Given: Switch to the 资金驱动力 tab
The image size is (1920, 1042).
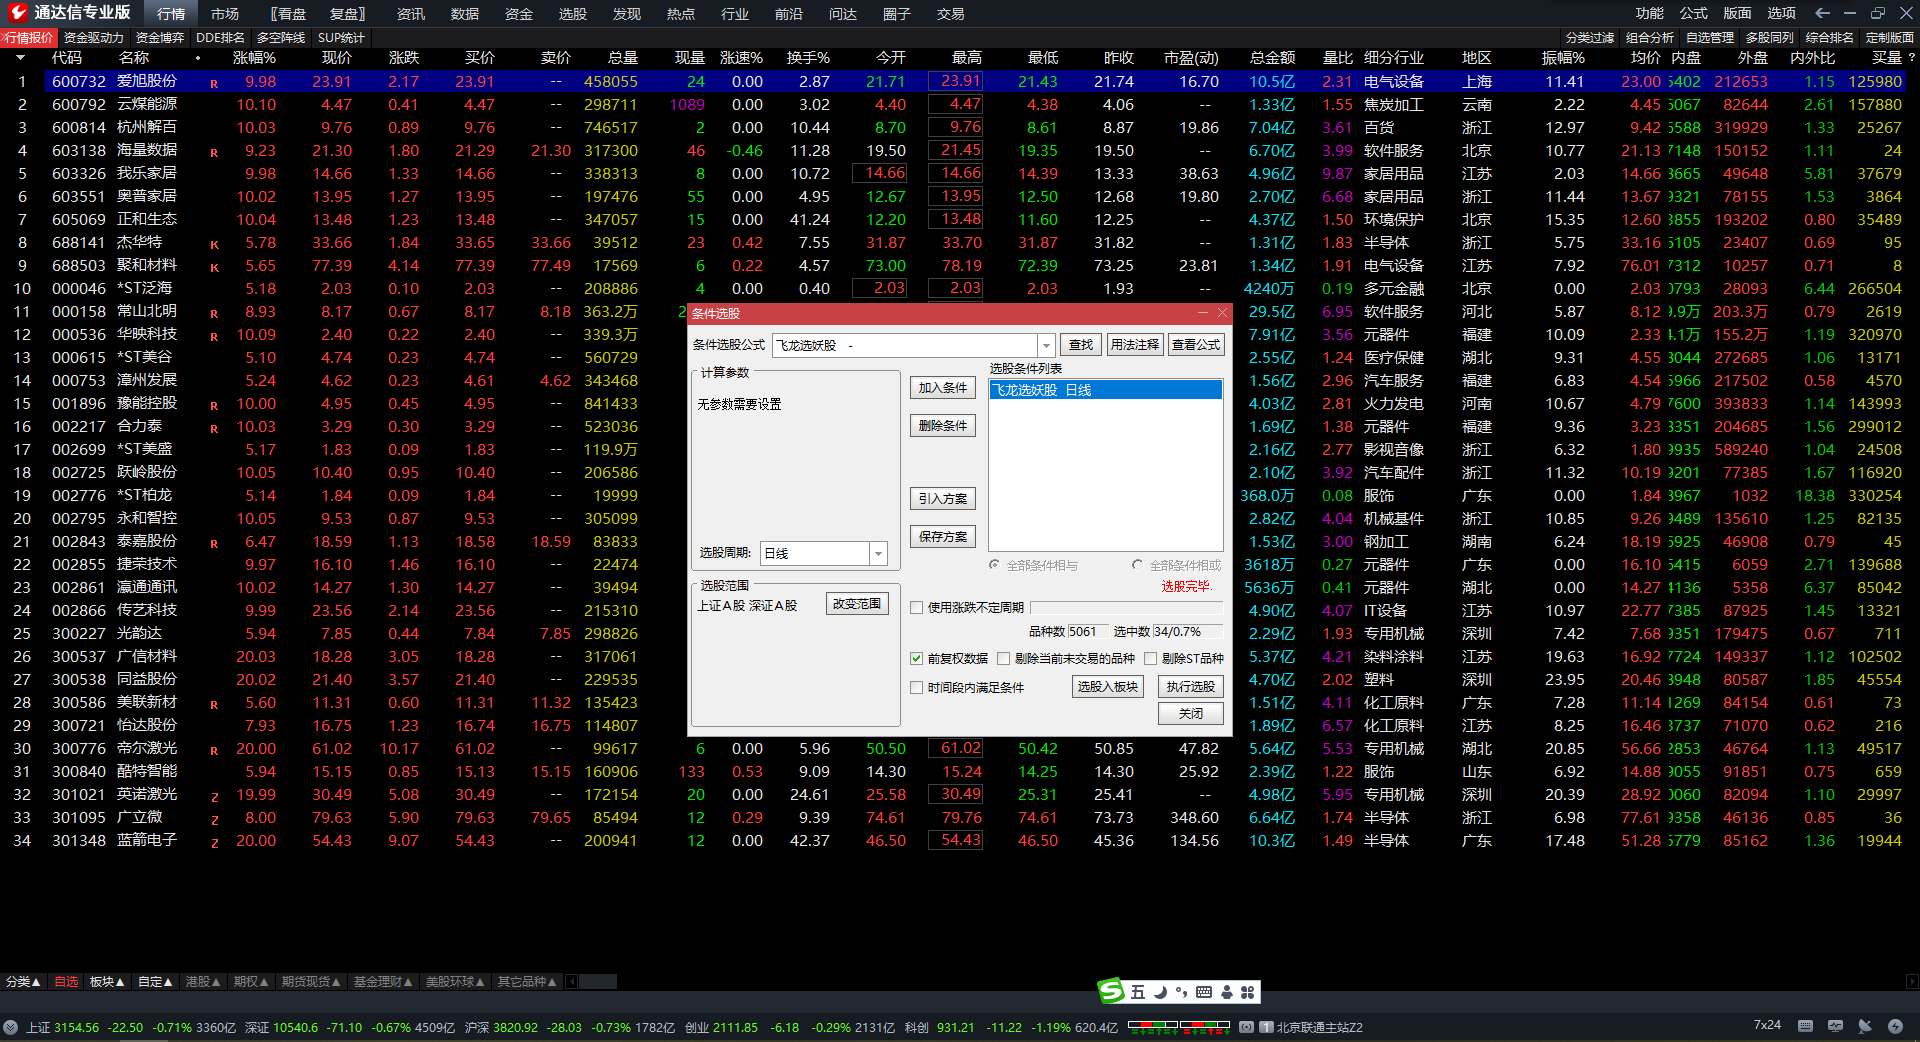Looking at the screenshot, I should (x=94, y=38).
